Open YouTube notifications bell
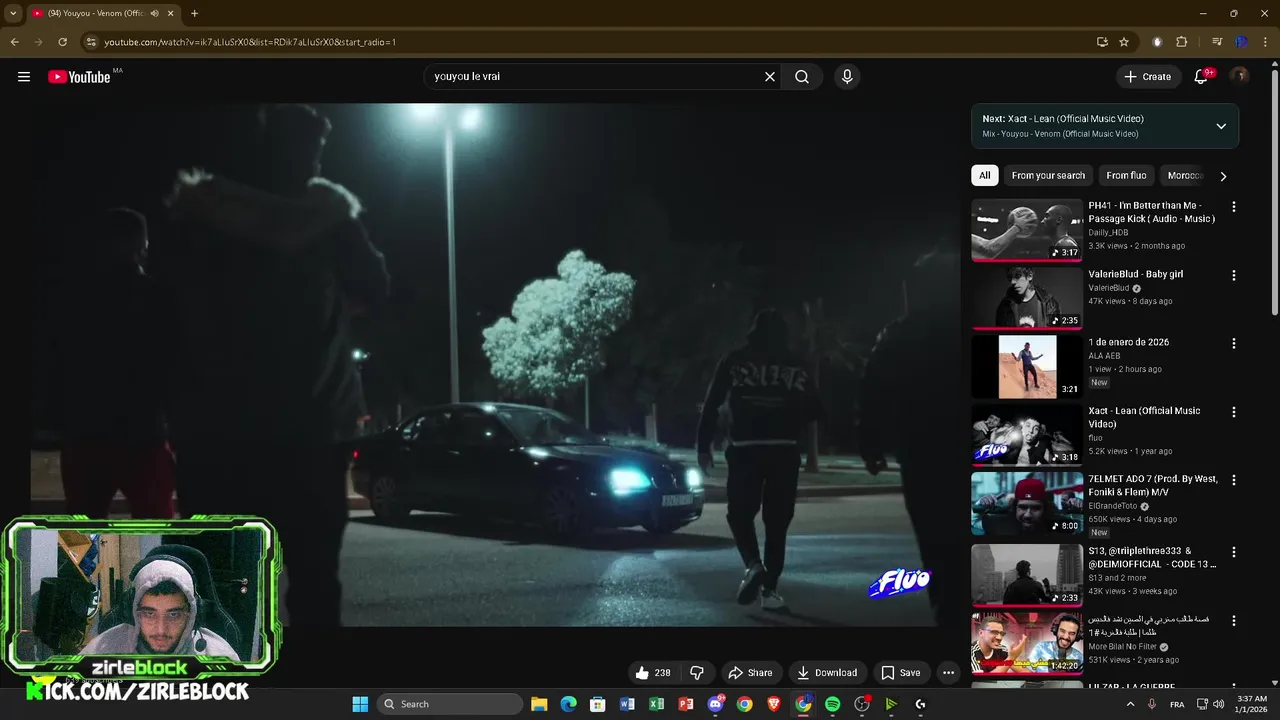Image resolution: width=1280 pixels, height=720 pixels. point(1202,77)
